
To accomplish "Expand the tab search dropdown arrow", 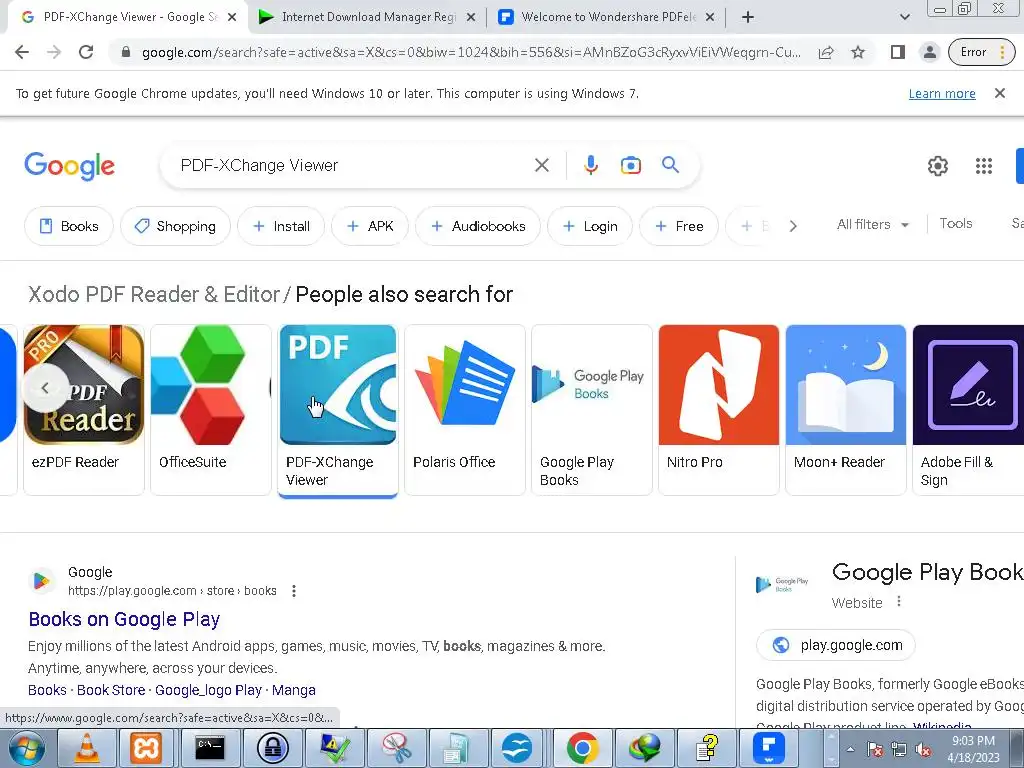I will pyautogui.click(x=904, y=17).
